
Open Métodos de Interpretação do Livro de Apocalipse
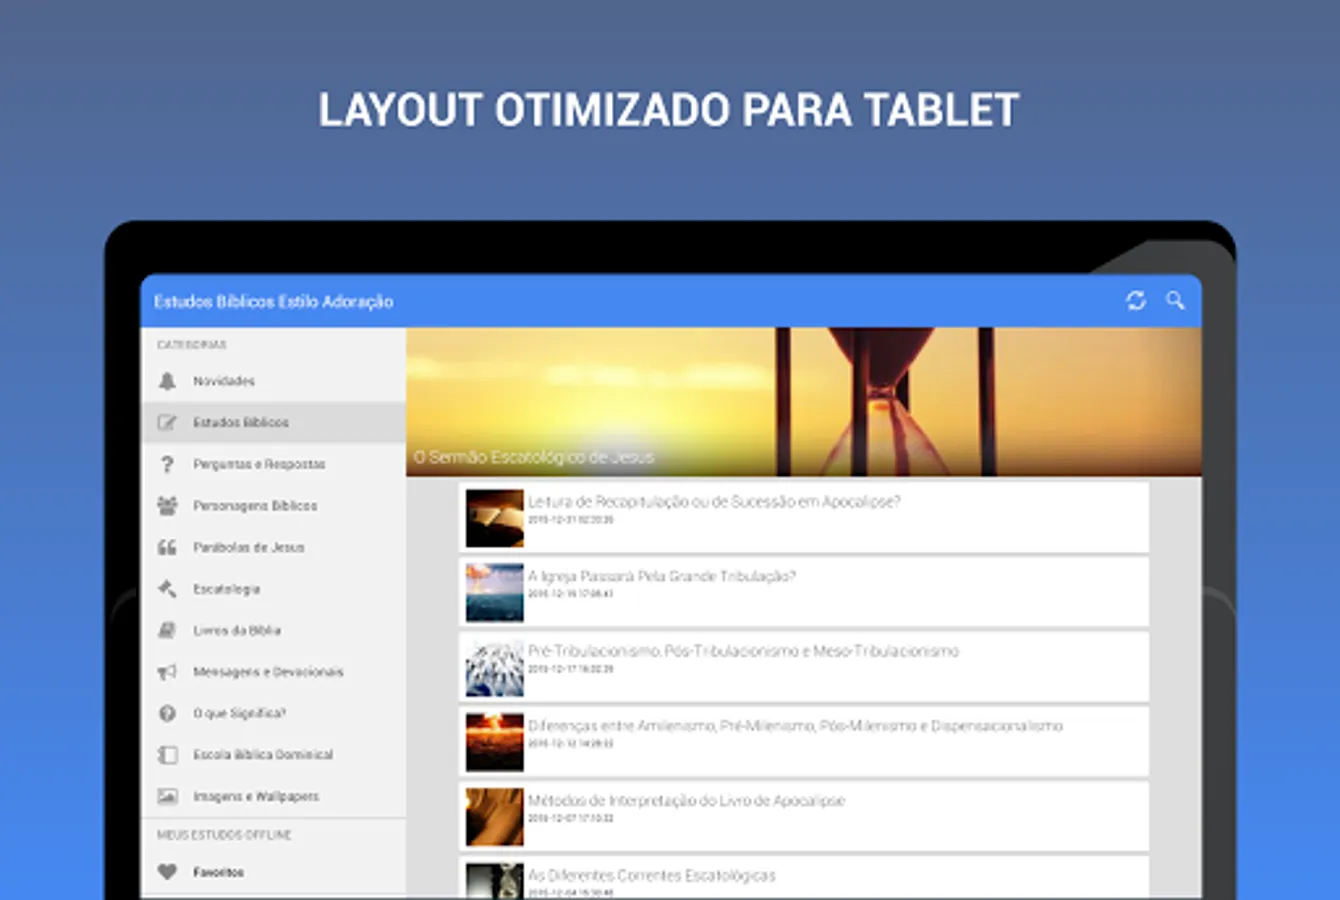click(686, 801)
